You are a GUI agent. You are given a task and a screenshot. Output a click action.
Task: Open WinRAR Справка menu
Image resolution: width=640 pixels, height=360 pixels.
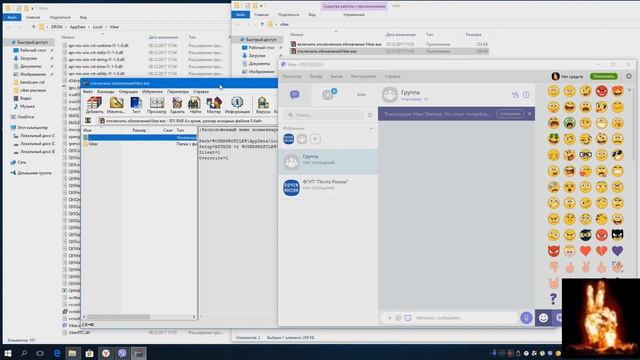point(201,92)
